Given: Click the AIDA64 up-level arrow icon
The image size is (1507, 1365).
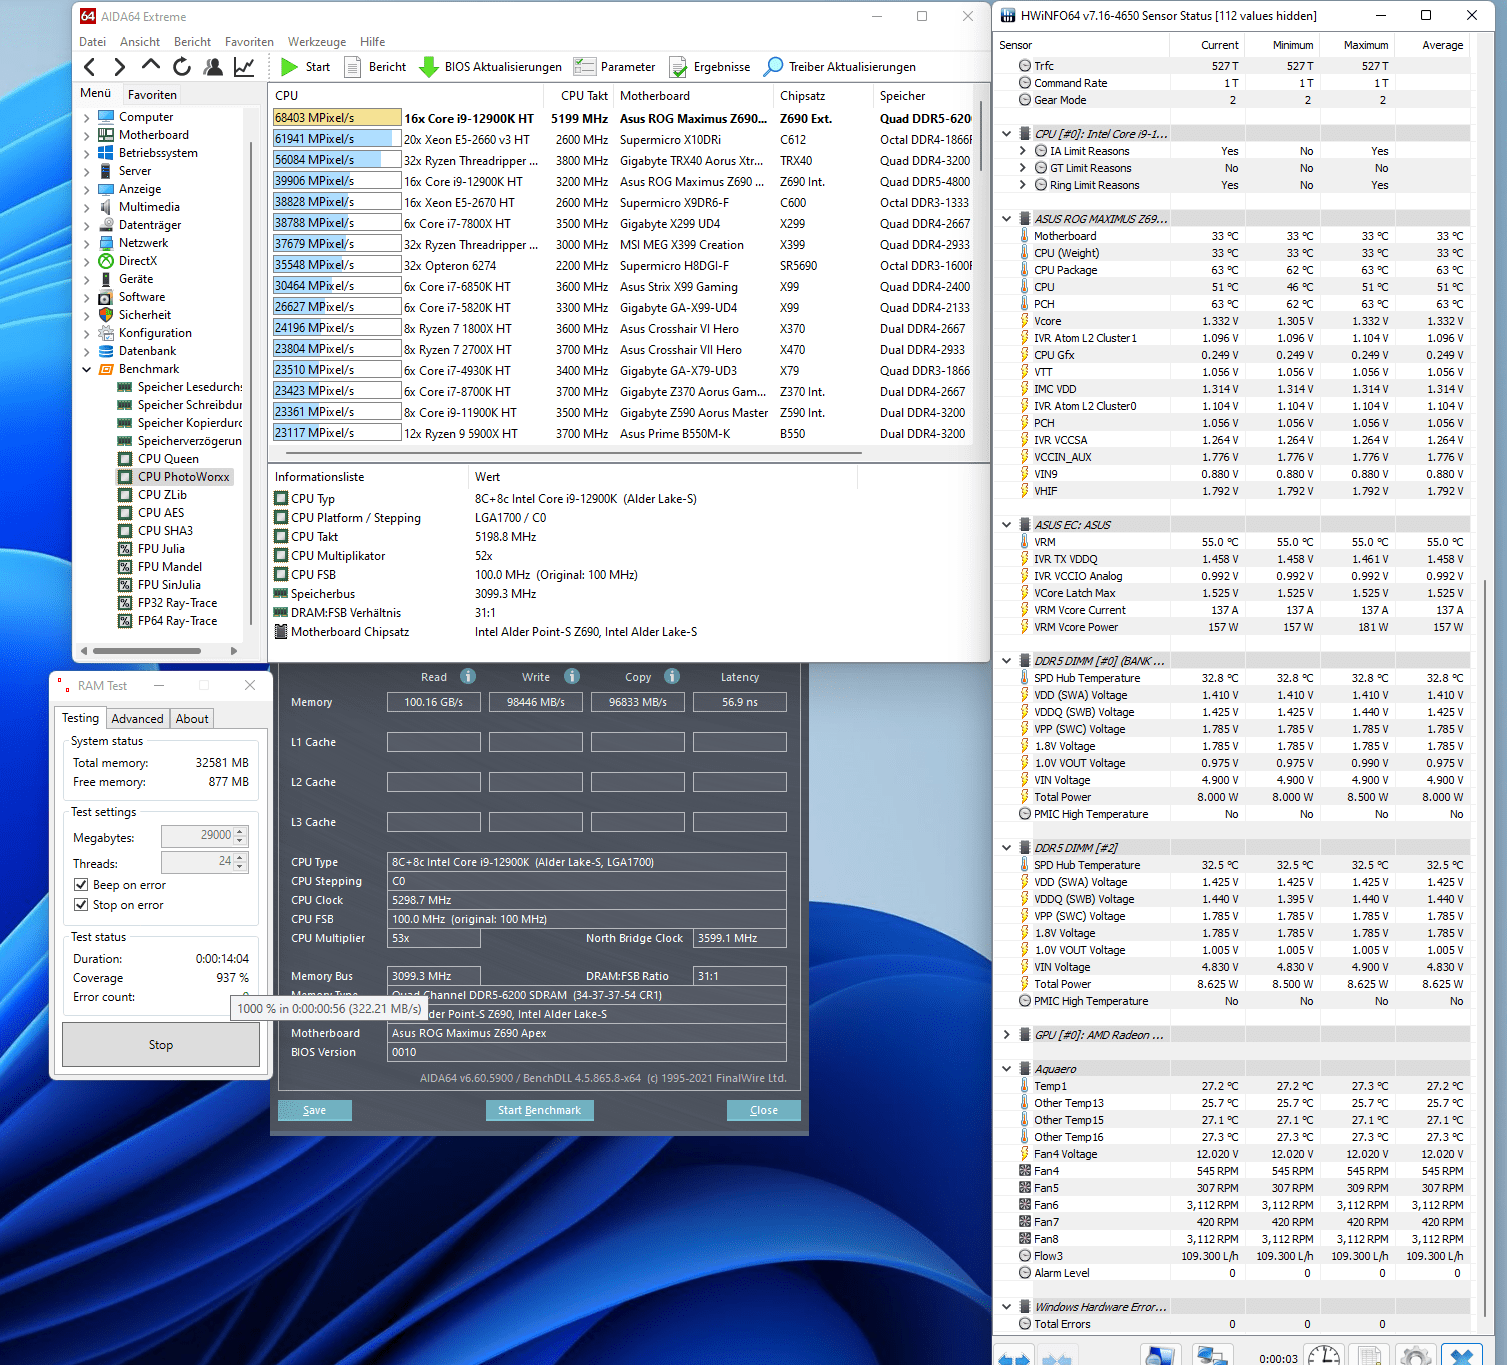Looking at the screenshot, I should 151,66.
